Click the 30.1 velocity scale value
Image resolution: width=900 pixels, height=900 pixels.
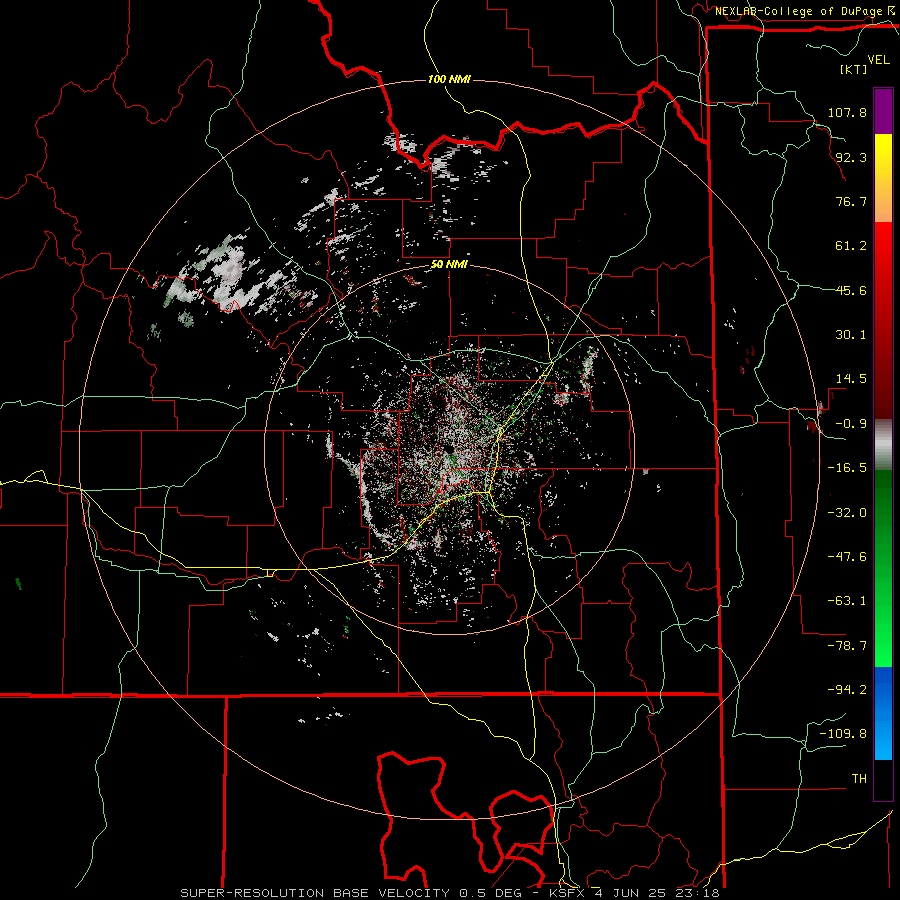[x=851, y=335]
